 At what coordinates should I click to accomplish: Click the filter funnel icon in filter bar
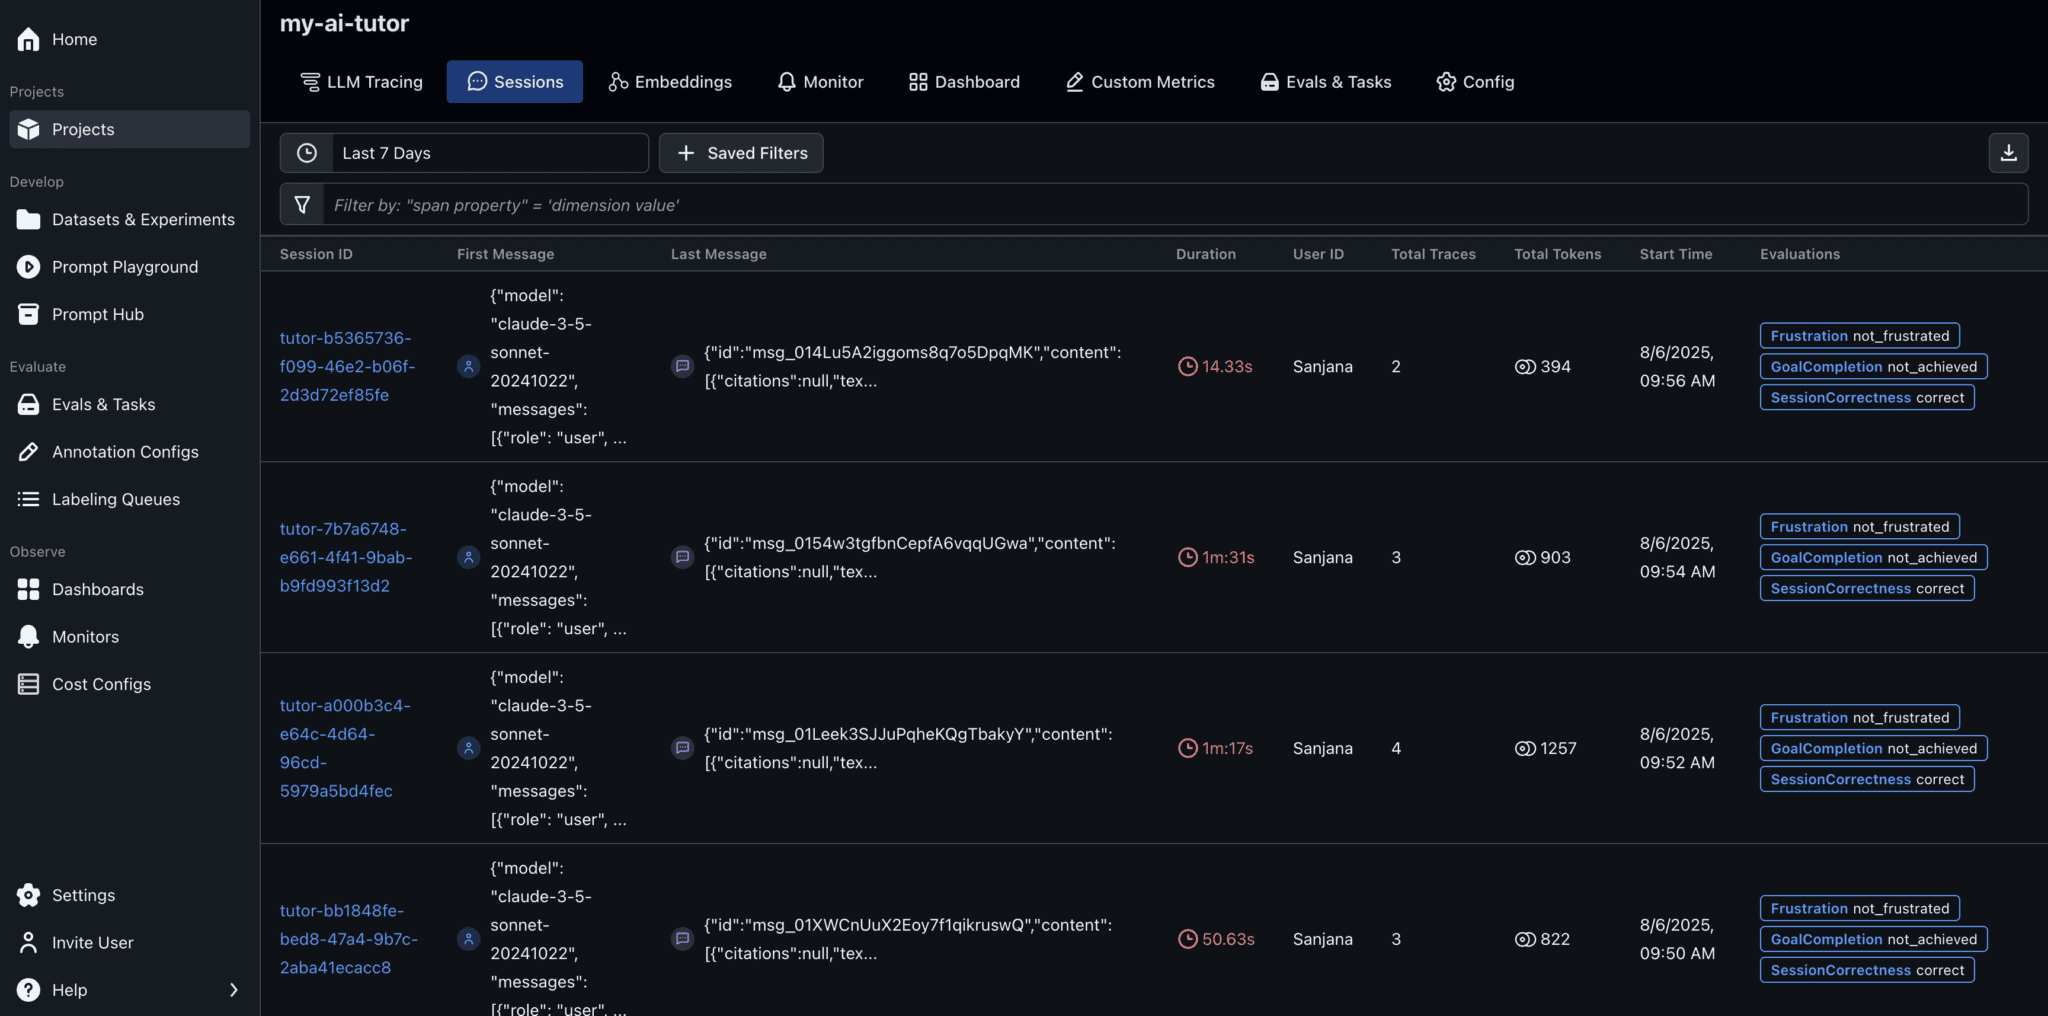302,204
